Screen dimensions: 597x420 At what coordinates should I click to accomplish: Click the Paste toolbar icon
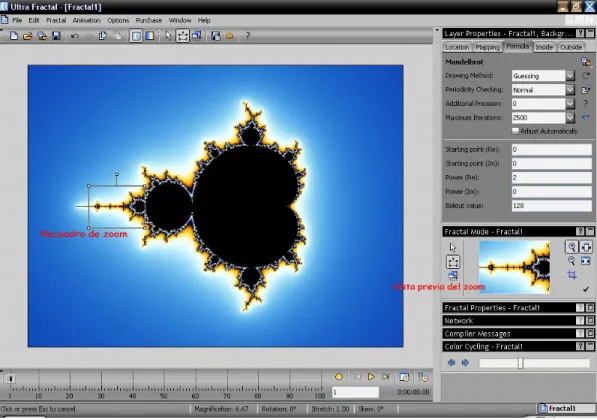click(x=118, y=36)
